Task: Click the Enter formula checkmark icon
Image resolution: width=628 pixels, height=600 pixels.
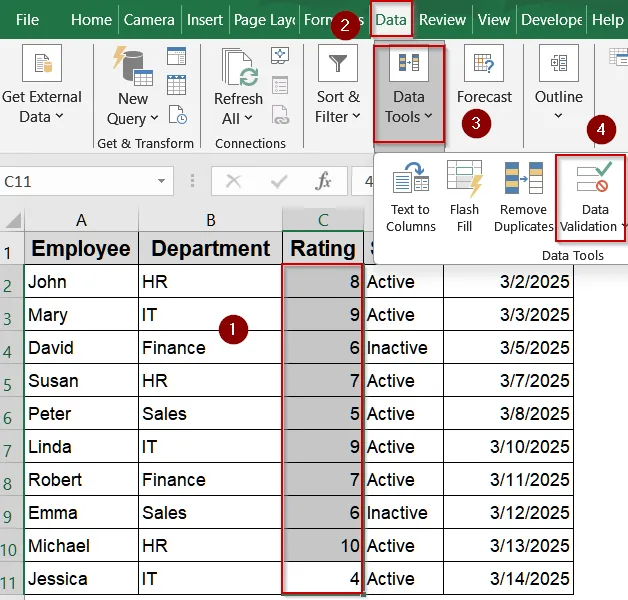Action: 279,181
